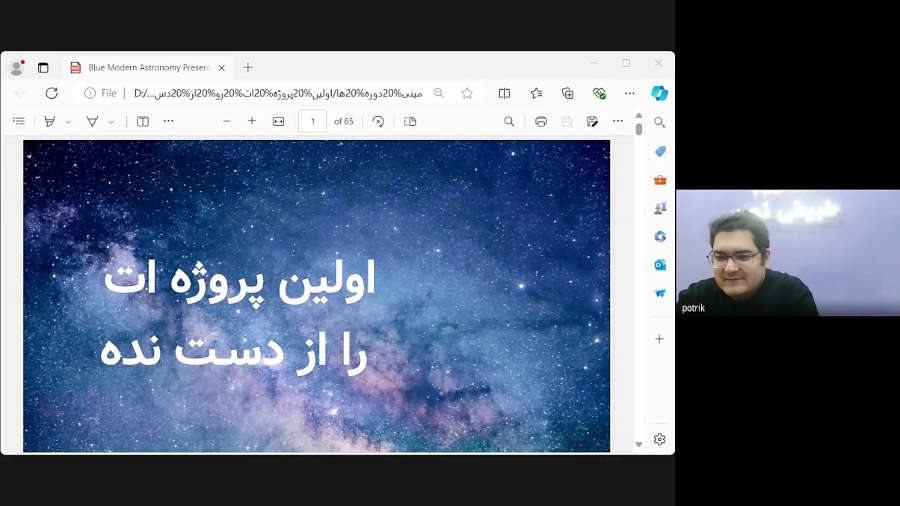The height and width of the screenshot is (506, 900).
Task: Click the back navigation arrow
Action: pyautogui.click(x=21, y=93)
